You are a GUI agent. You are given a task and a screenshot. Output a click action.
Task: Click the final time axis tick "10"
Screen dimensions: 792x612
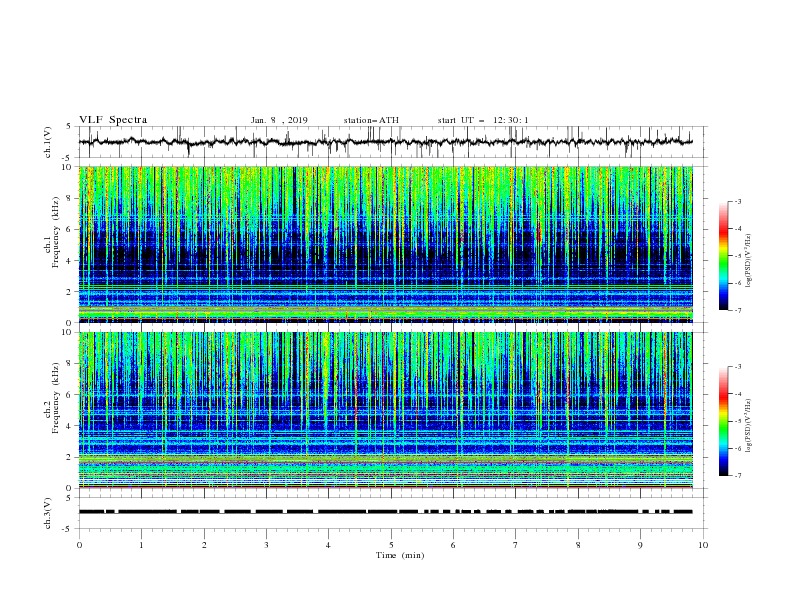pos(703,545)
